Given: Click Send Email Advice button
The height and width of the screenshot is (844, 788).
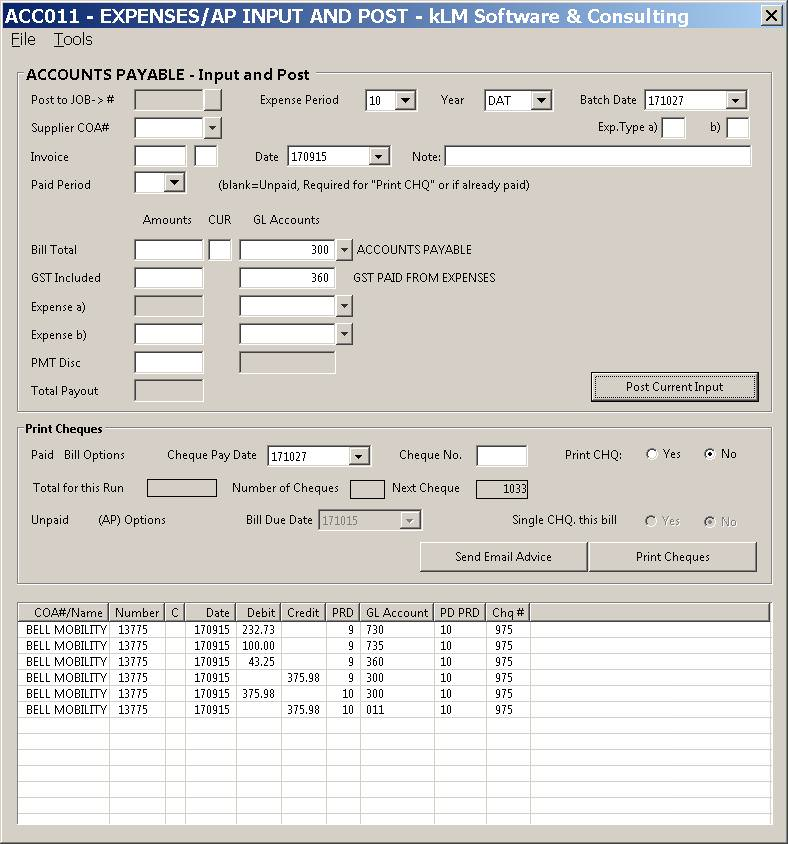Looking at the screenshot, I should (503, 557).
